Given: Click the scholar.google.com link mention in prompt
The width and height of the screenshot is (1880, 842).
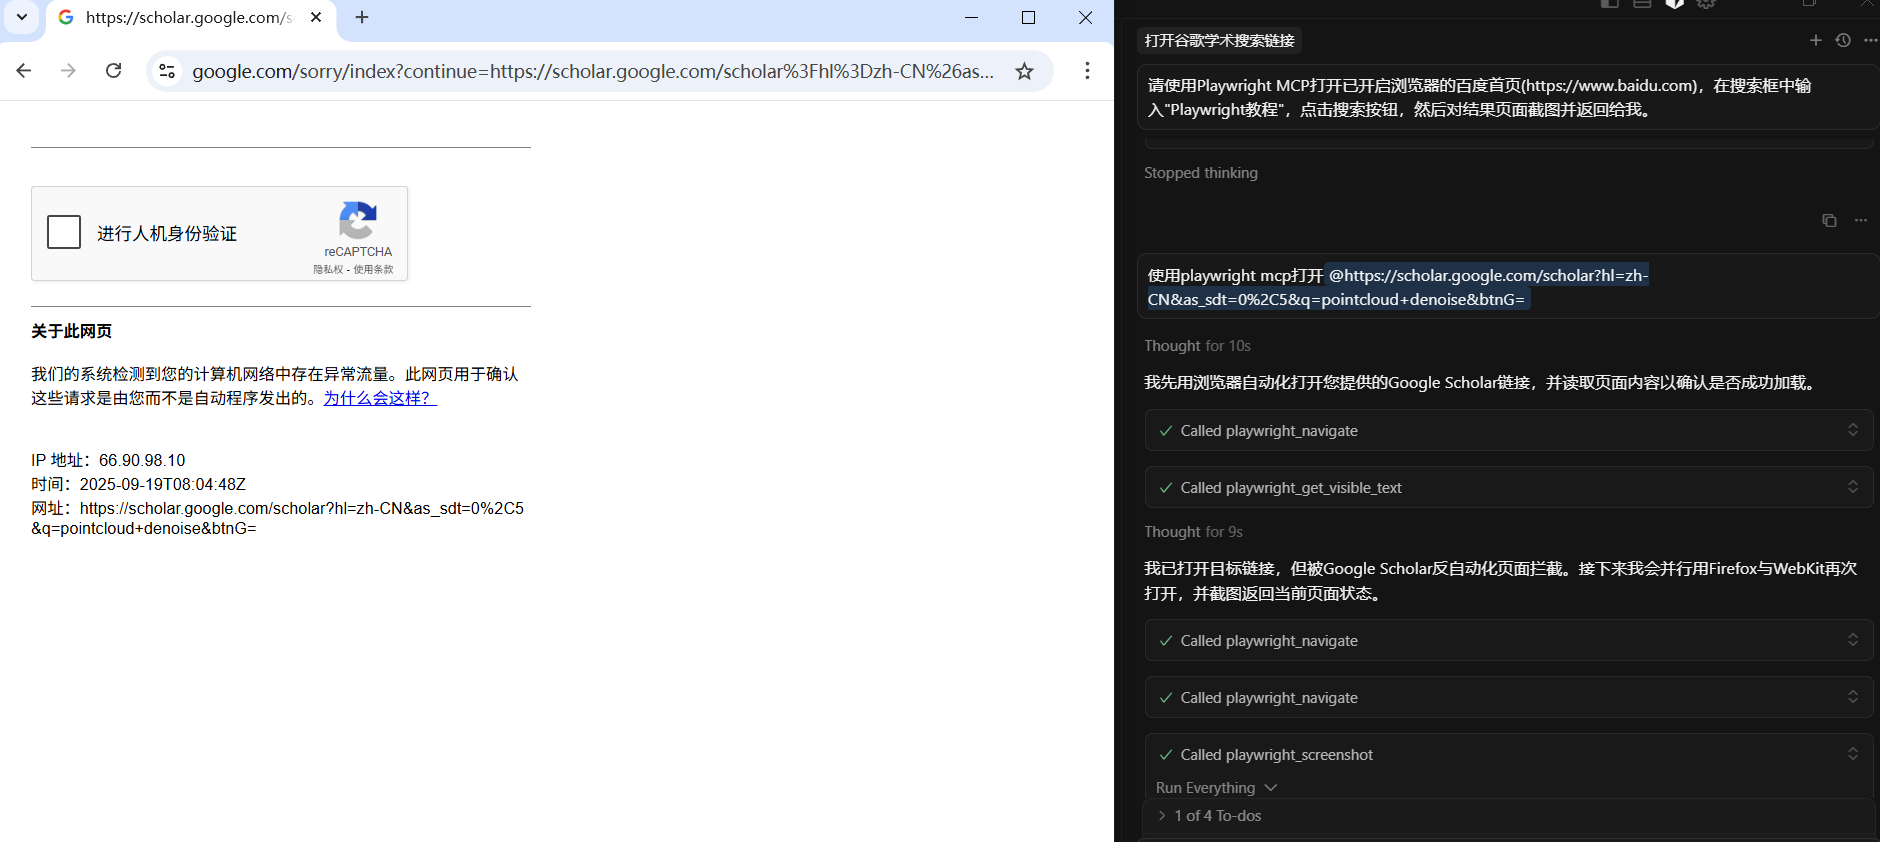Looking at the screenshot, I should 1398,288.
